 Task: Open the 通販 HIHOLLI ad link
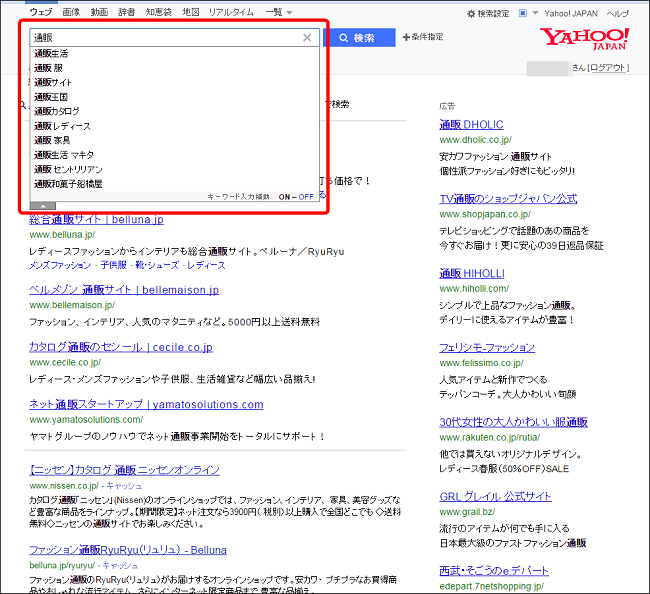[x=472, y=274]
